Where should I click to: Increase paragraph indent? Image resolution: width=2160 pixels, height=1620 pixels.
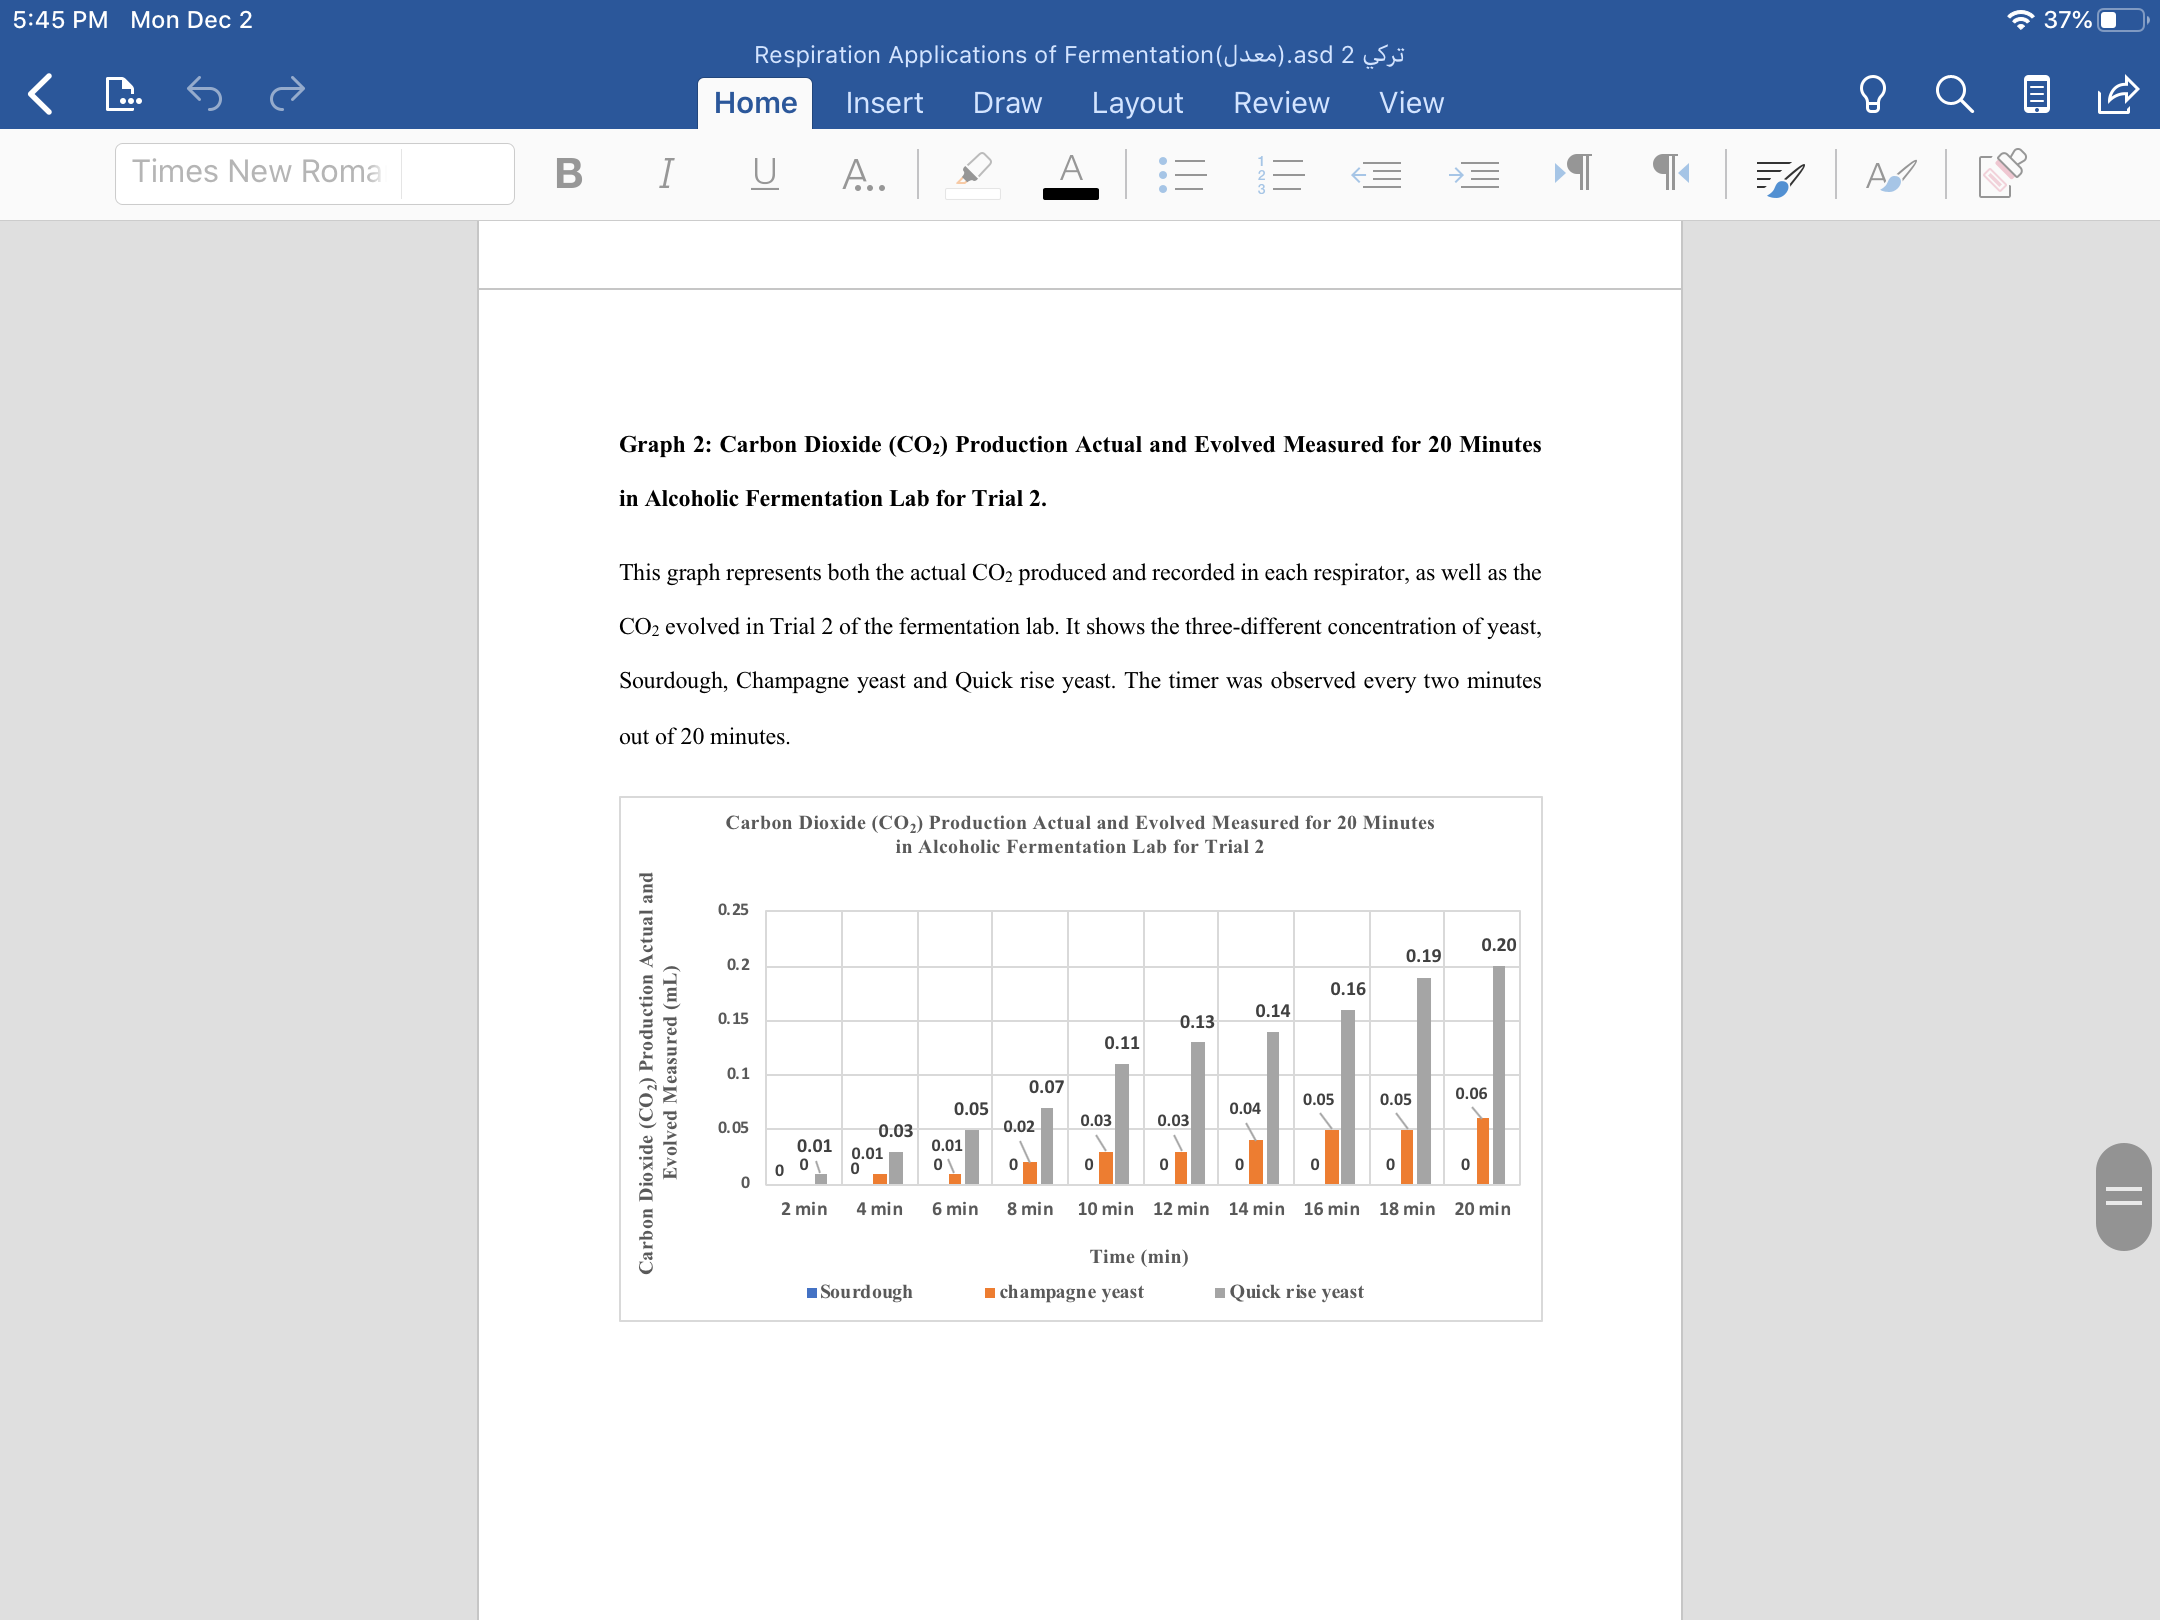[x=1474, y=174]
